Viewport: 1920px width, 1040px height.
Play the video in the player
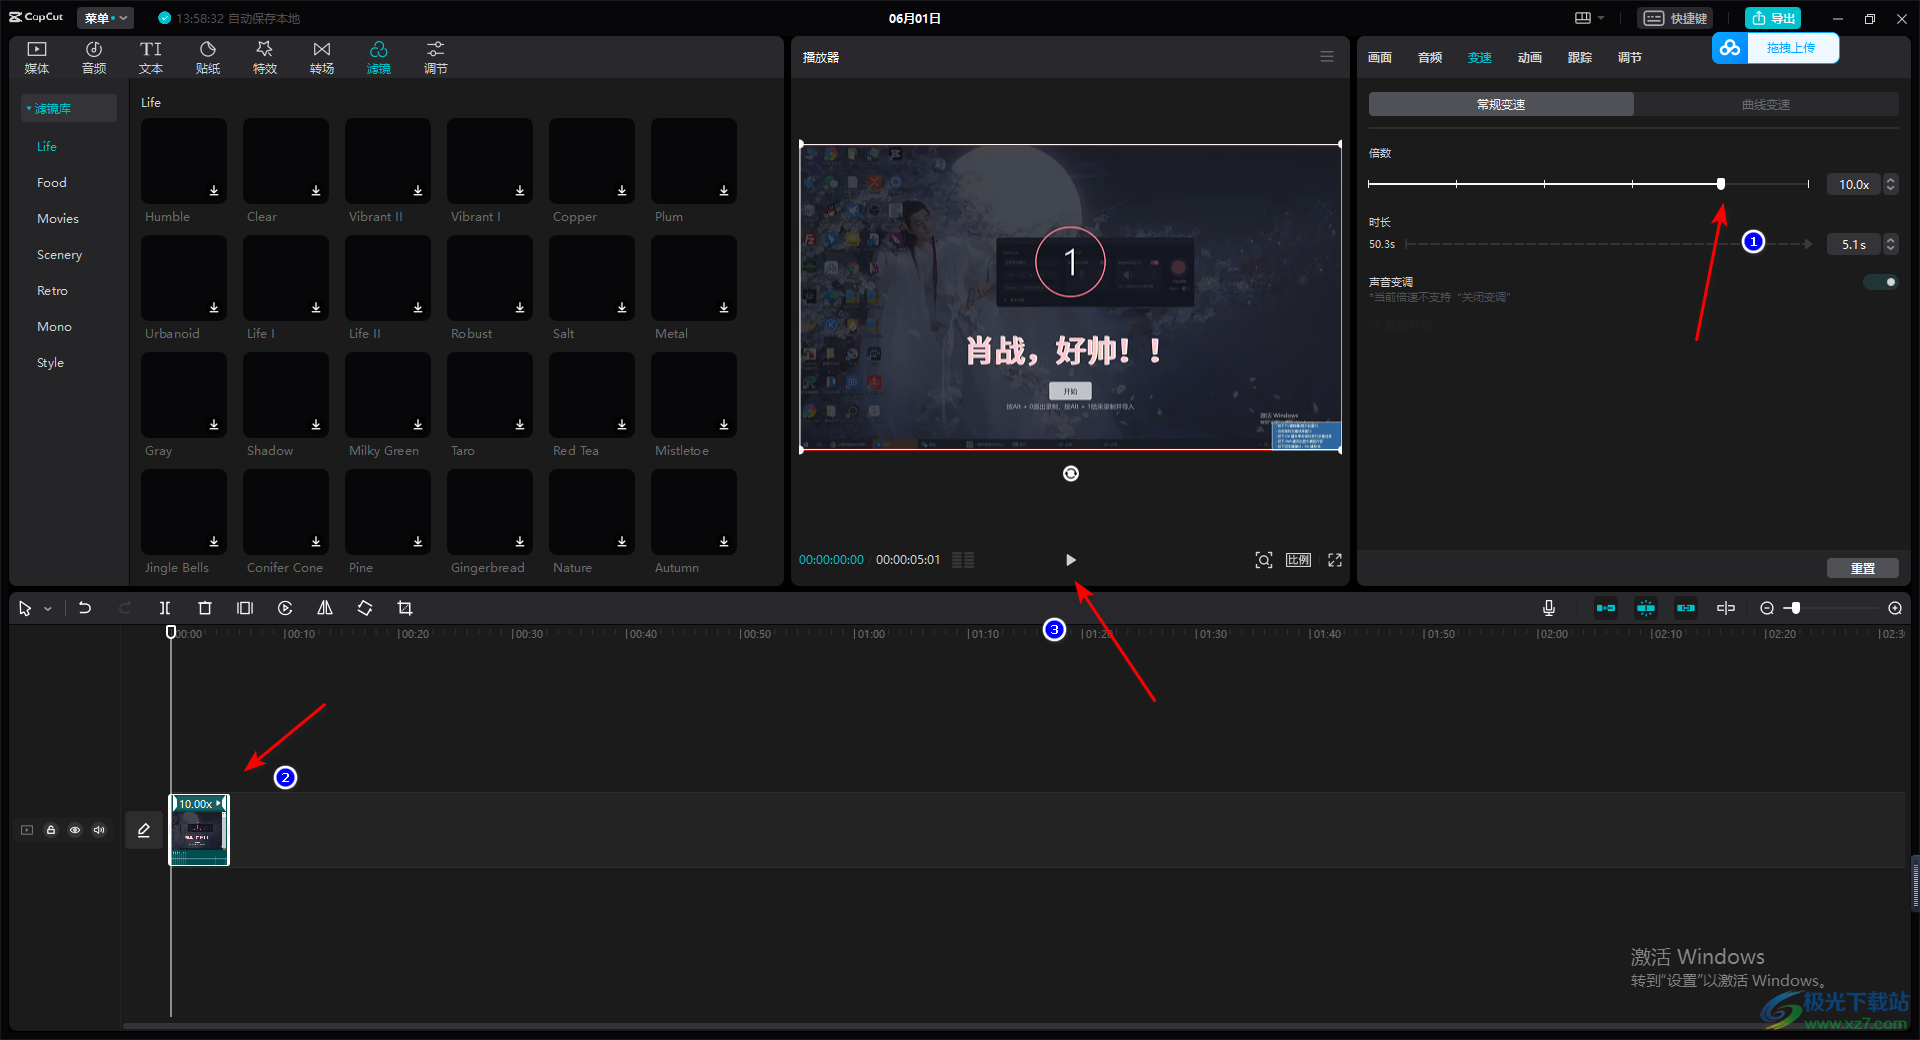tap(1071, 560)
